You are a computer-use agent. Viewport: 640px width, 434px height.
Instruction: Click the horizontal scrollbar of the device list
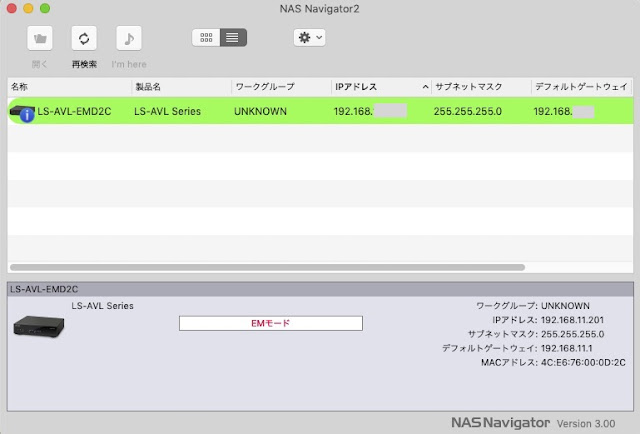point(267,267)
